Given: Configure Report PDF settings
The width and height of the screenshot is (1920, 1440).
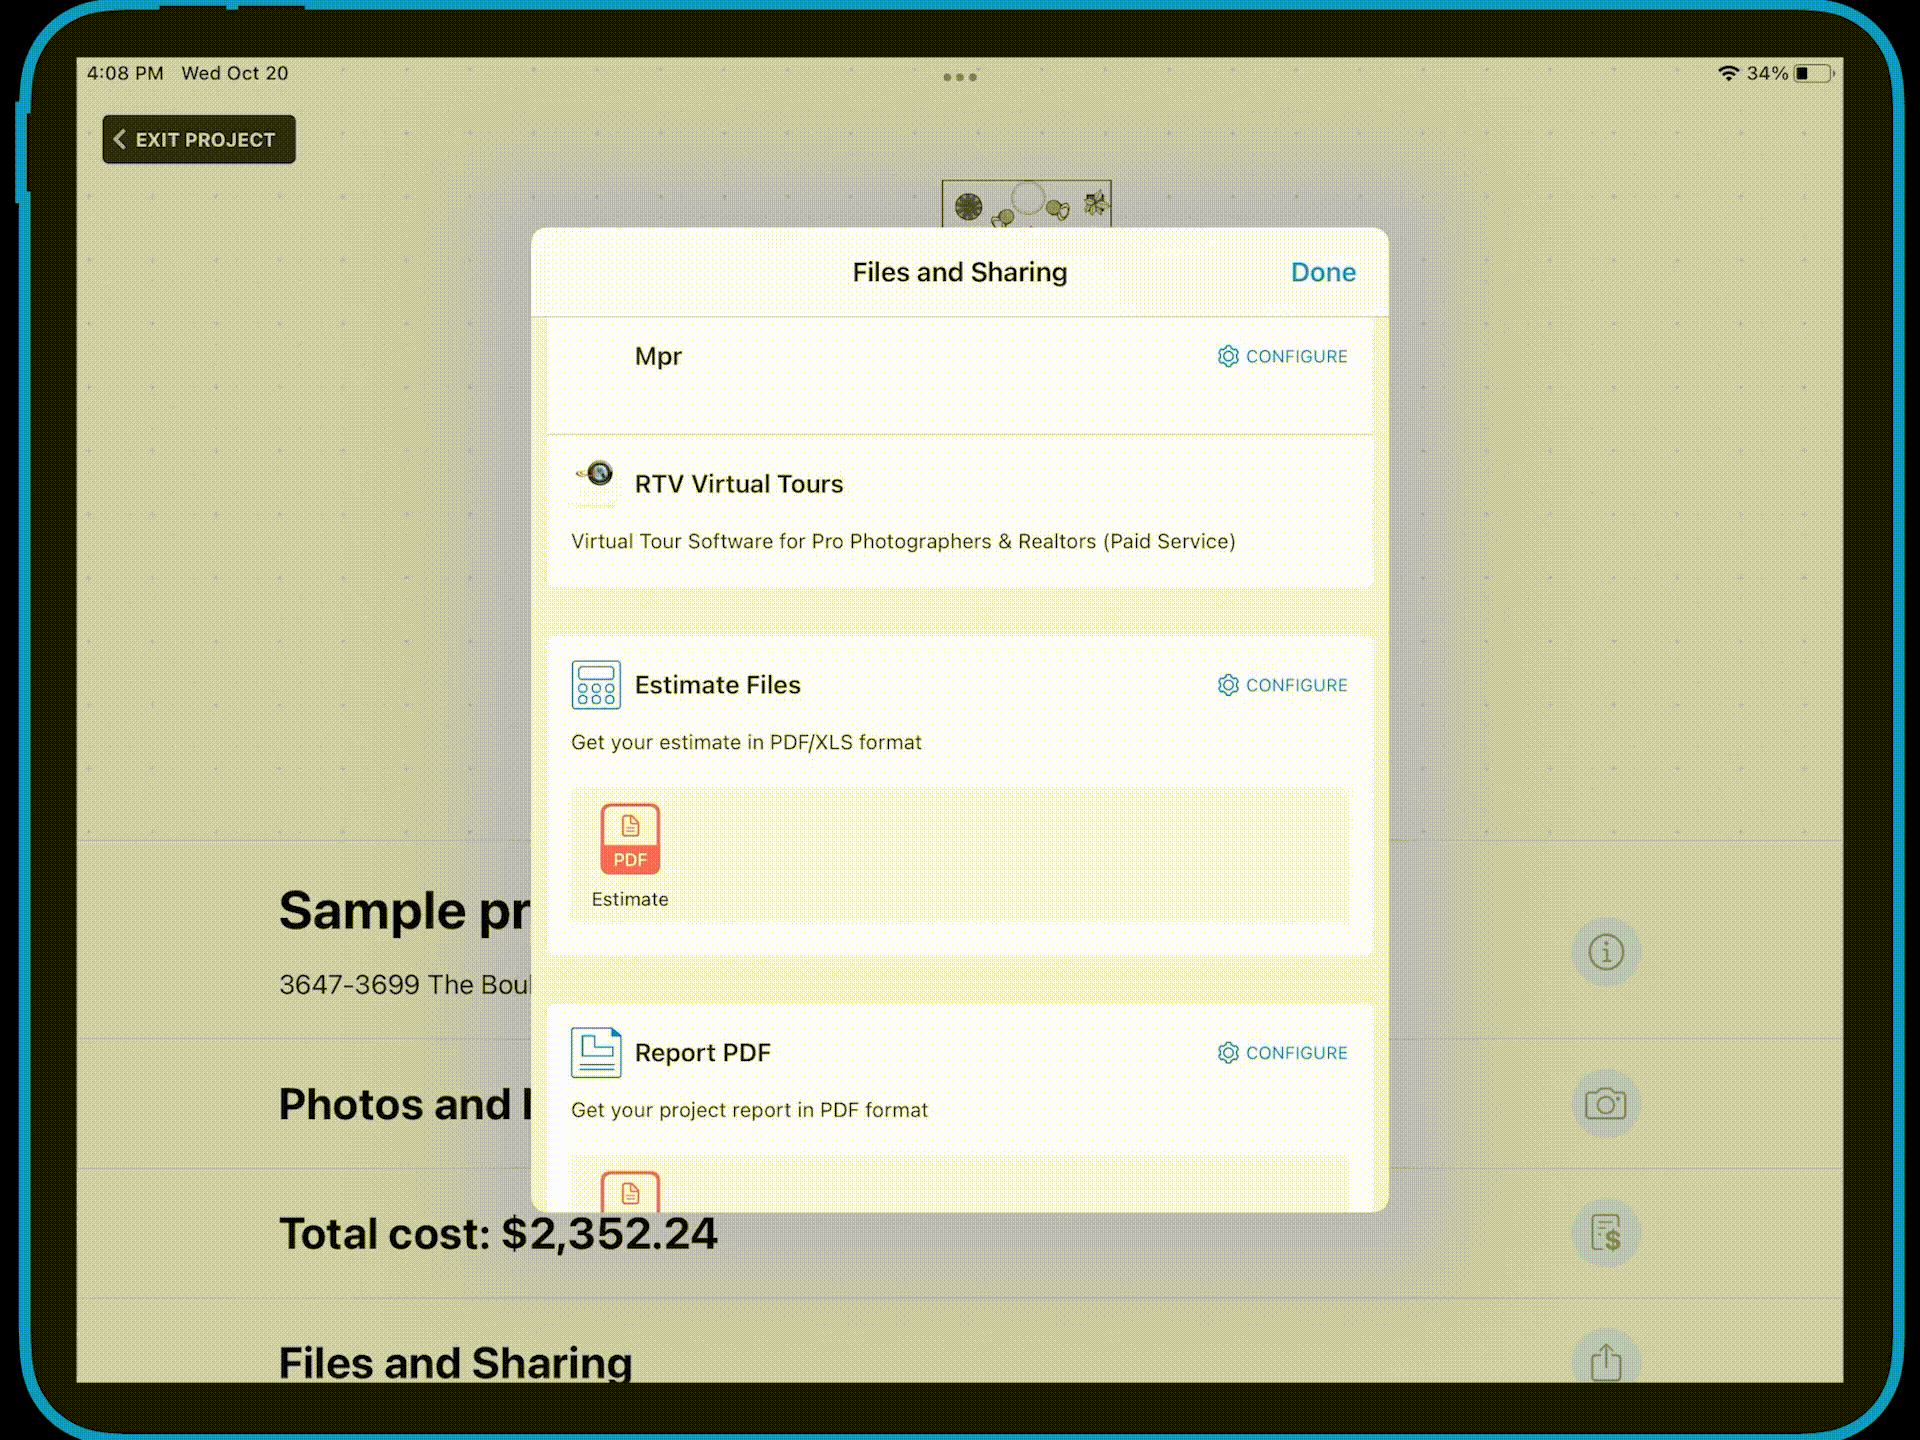Looking at the screenshot, I should (1282, 1053).
